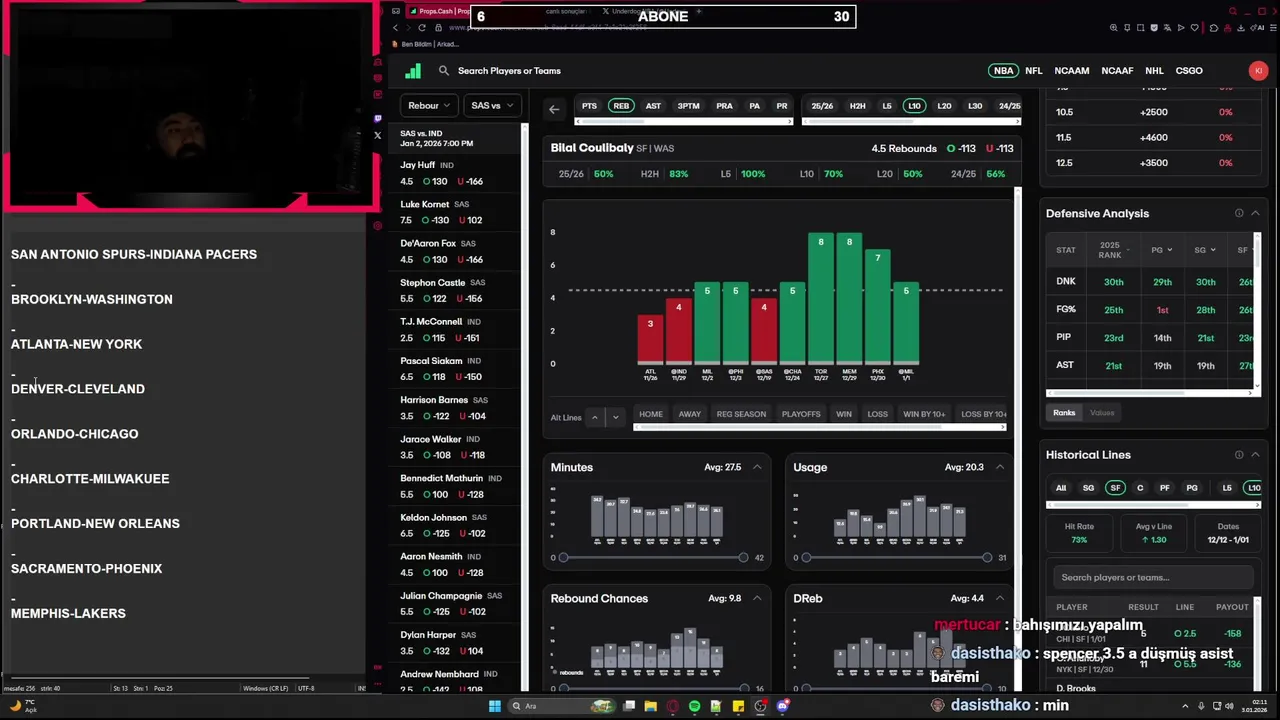Select the REB stat filter

[x=621, y=106]
